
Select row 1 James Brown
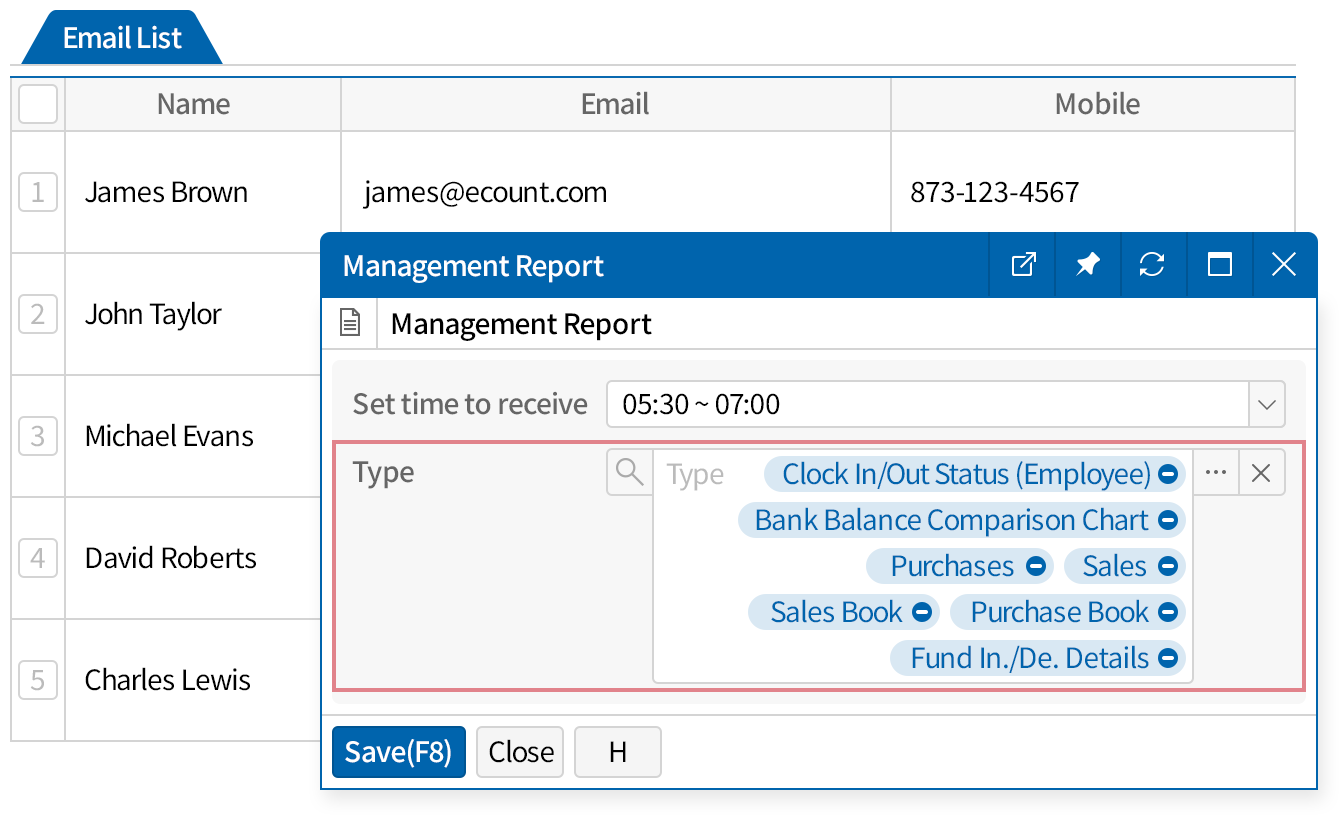pos(38,192)
